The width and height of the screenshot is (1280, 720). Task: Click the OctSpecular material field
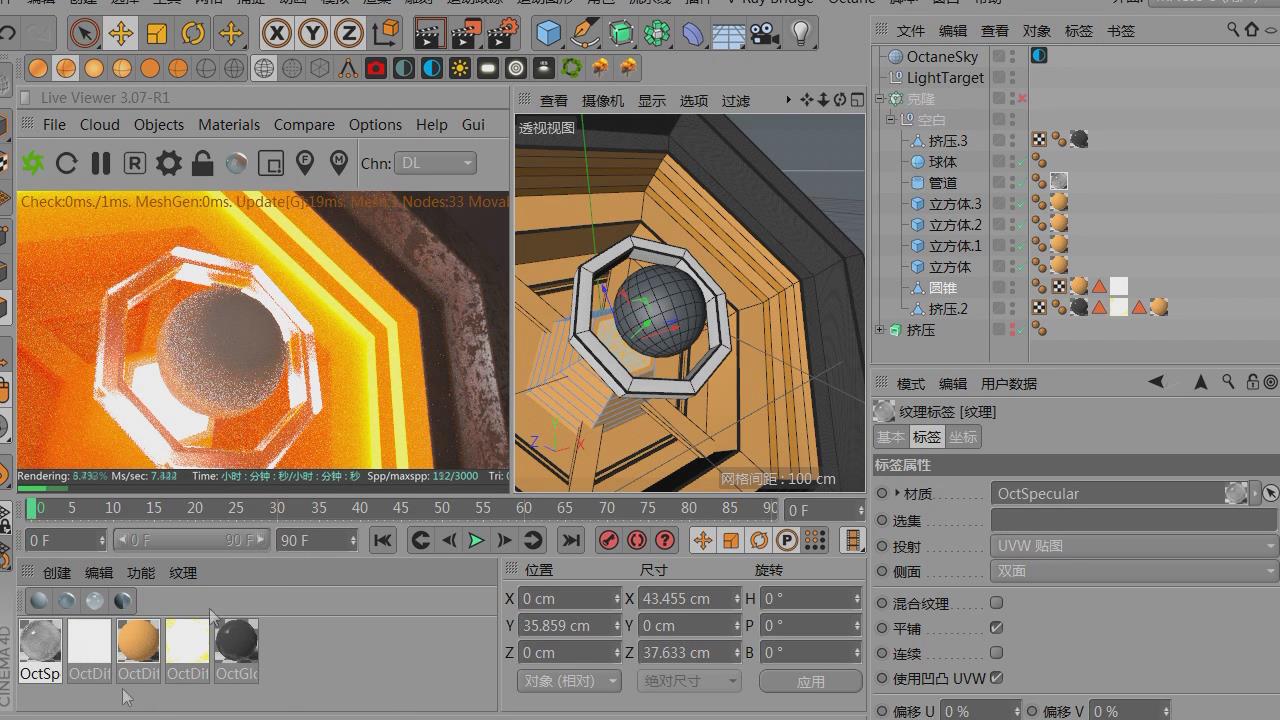(x=1108, y=493)
